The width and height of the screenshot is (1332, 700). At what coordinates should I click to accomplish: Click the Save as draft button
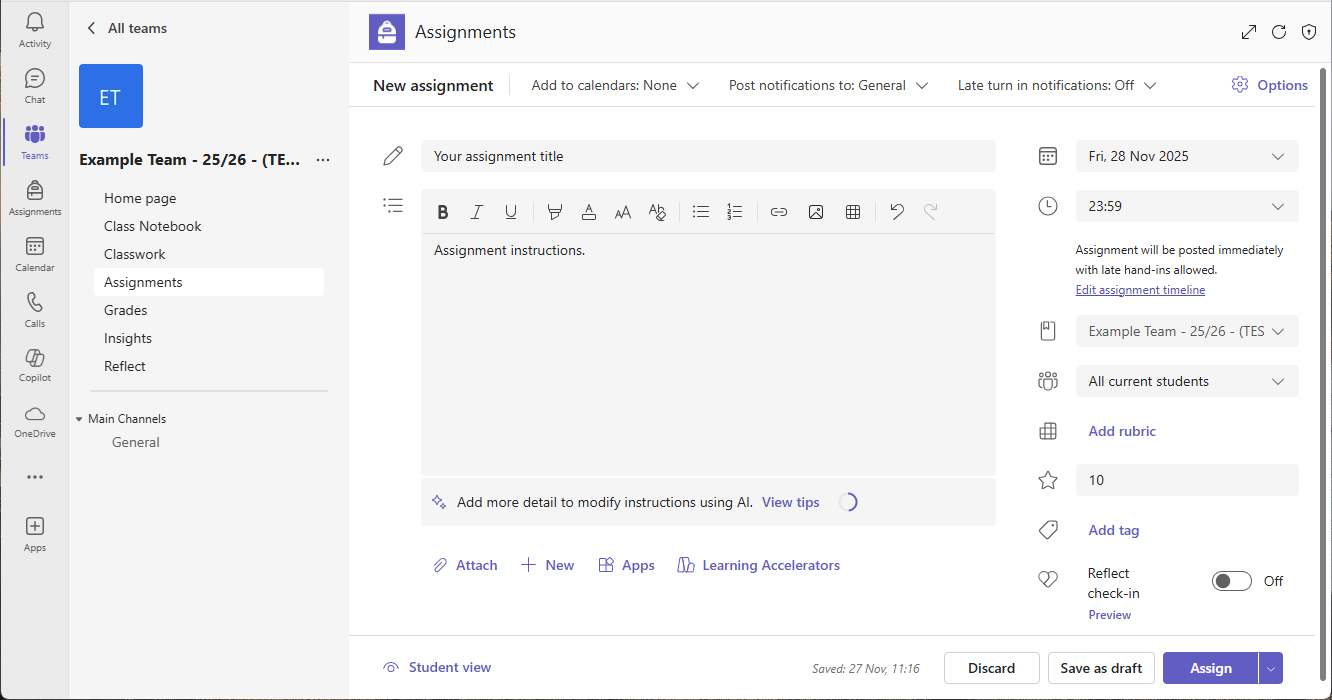click(x=1101, y=668)
